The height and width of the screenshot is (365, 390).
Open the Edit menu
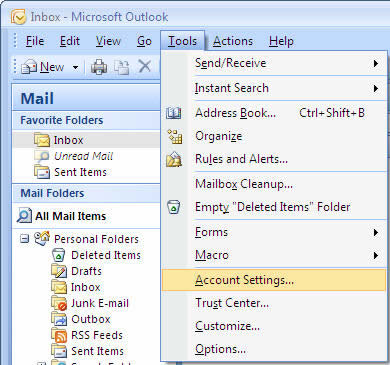[x=70, y=41]
